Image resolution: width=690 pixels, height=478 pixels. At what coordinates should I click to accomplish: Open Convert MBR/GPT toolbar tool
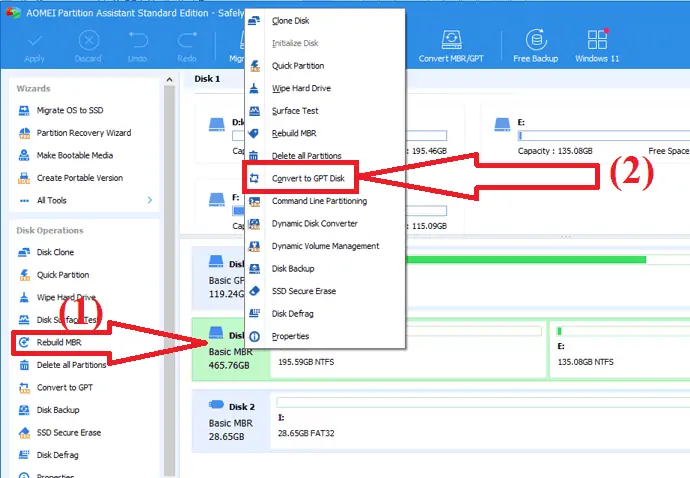(x=451, y=47)
